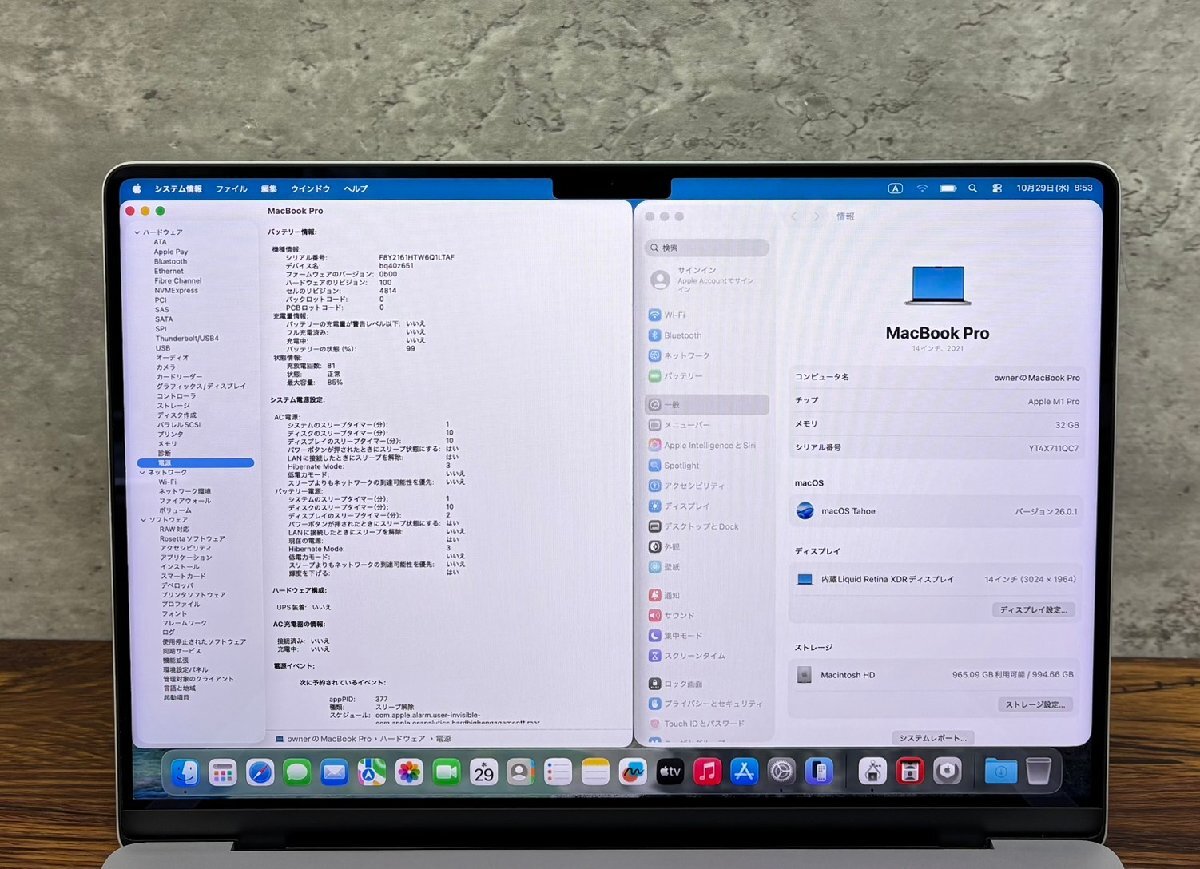The width and height of the screenshot is (1200, 869).
Task: Click Wi-Fi status icon in menu bar
Action: tap(922, 188)
